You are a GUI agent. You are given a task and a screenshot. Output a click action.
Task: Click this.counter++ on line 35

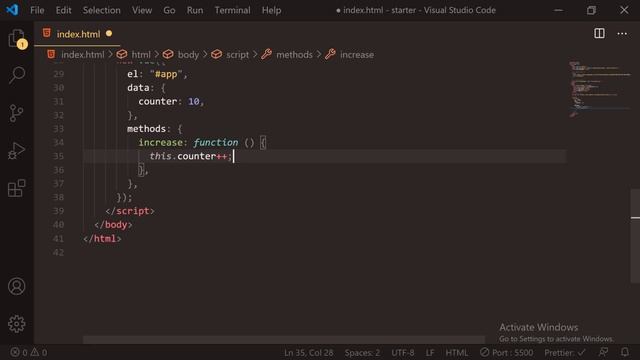tap(188, 156)
